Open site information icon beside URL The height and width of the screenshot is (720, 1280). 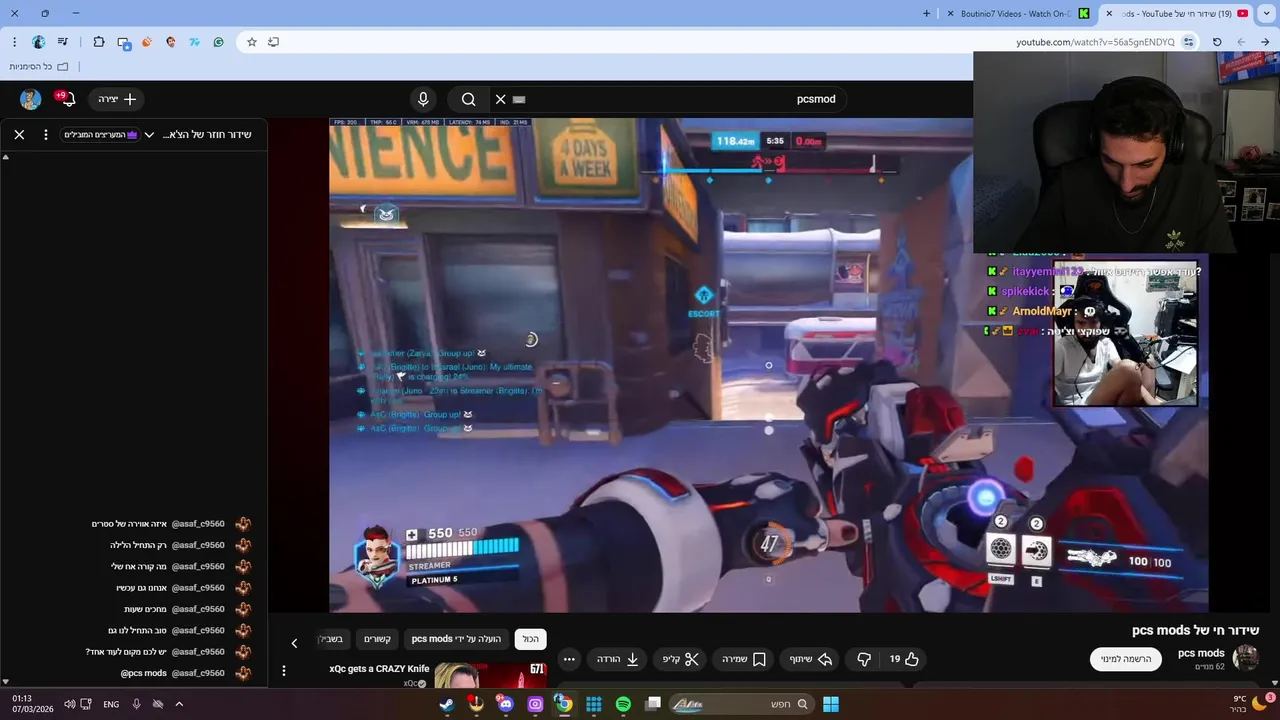pyautogui.click(x=1188, y=42)
